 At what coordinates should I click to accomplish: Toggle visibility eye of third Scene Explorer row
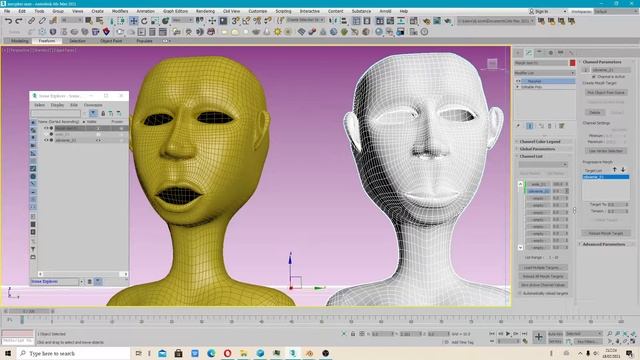click(x=46, y=140)
